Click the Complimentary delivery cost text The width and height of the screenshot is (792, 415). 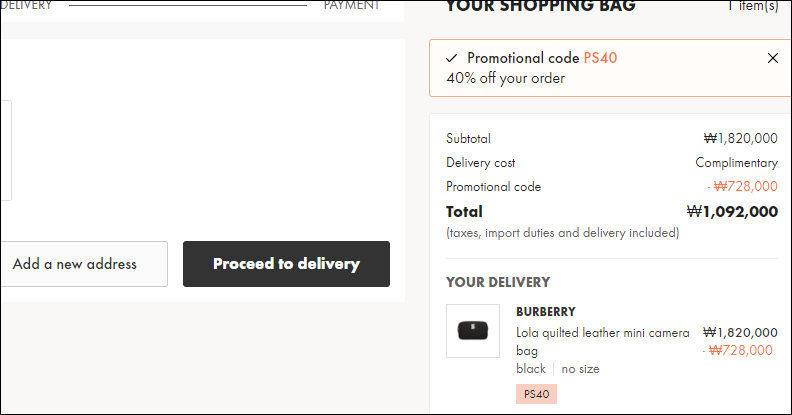pos(736,163)
